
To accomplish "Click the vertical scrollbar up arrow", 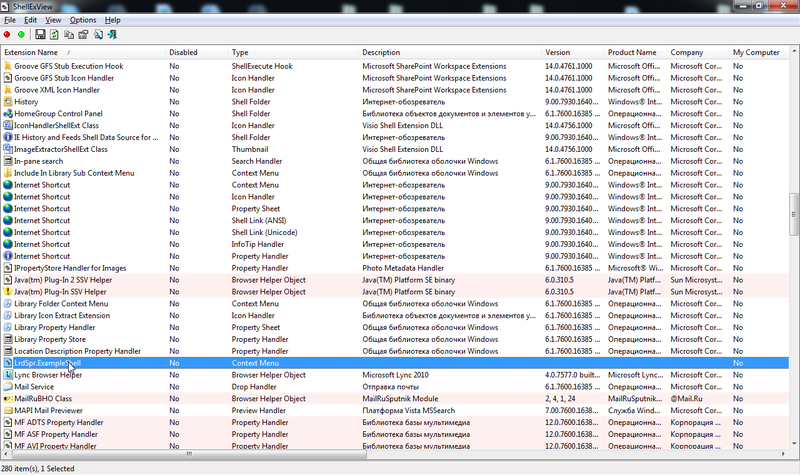I will point(794,51).
